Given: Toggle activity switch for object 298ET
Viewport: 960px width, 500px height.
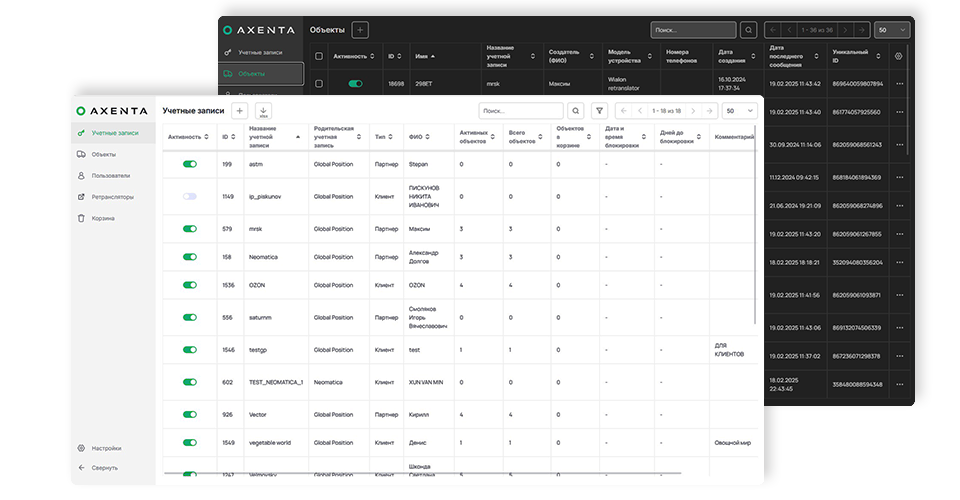Looking at the screenshot, I should [356, 84].
